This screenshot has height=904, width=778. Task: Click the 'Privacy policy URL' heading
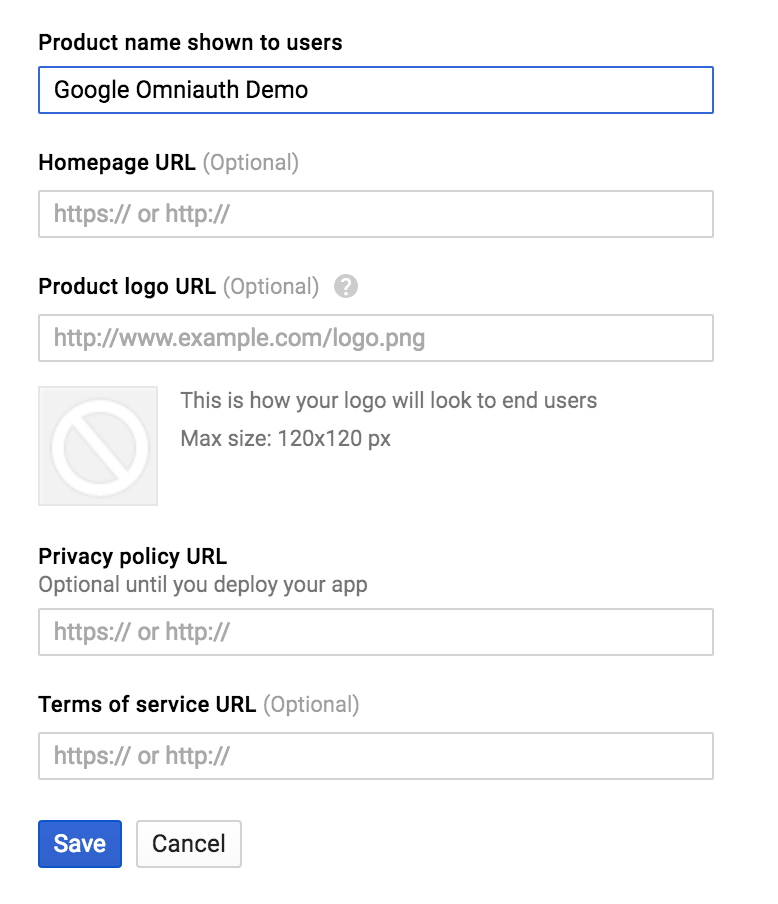click(x=133, y=557)
